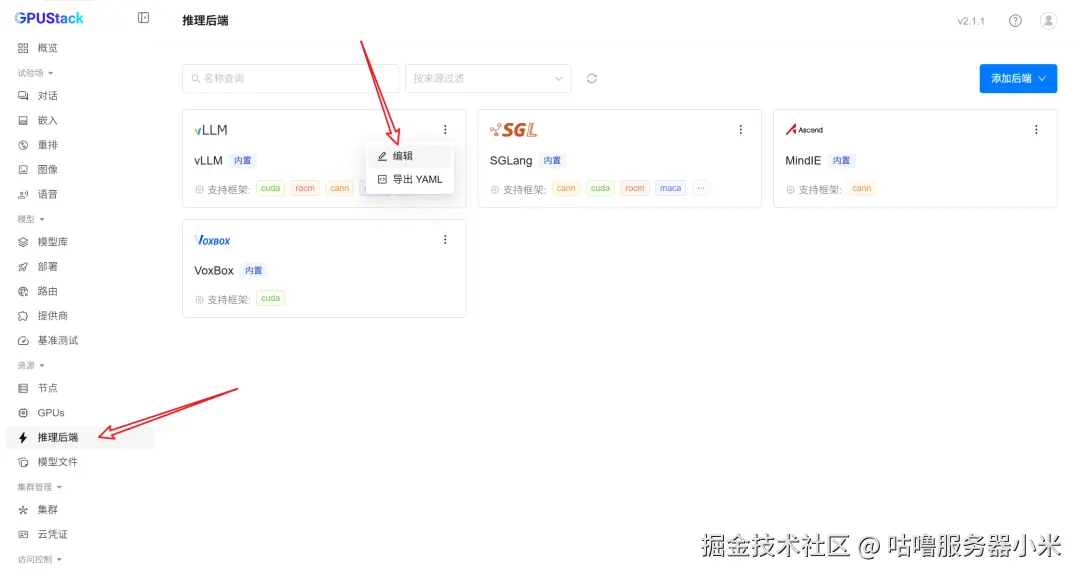Open the 添加后端 add backend dropdown button

[1018, 79]
